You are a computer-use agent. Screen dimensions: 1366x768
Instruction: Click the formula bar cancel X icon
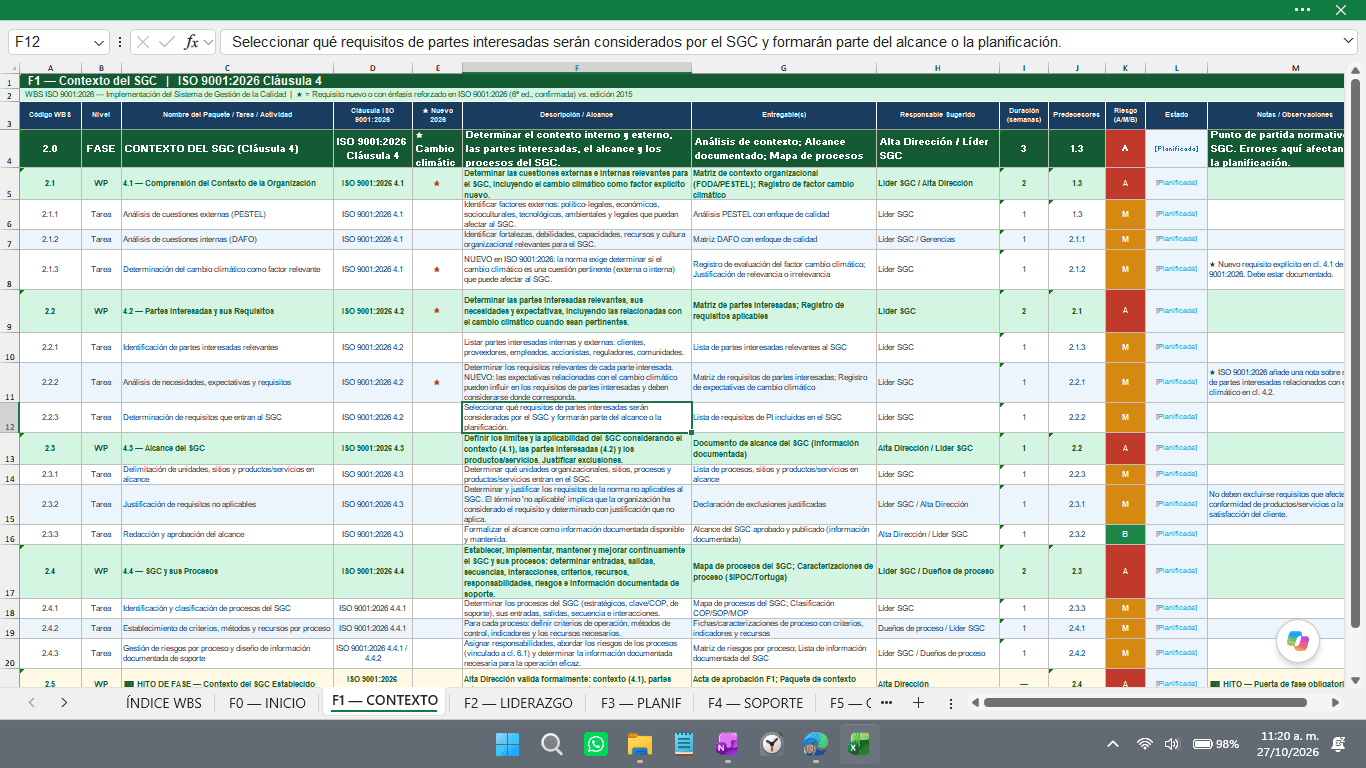click(x=143, y=42)
